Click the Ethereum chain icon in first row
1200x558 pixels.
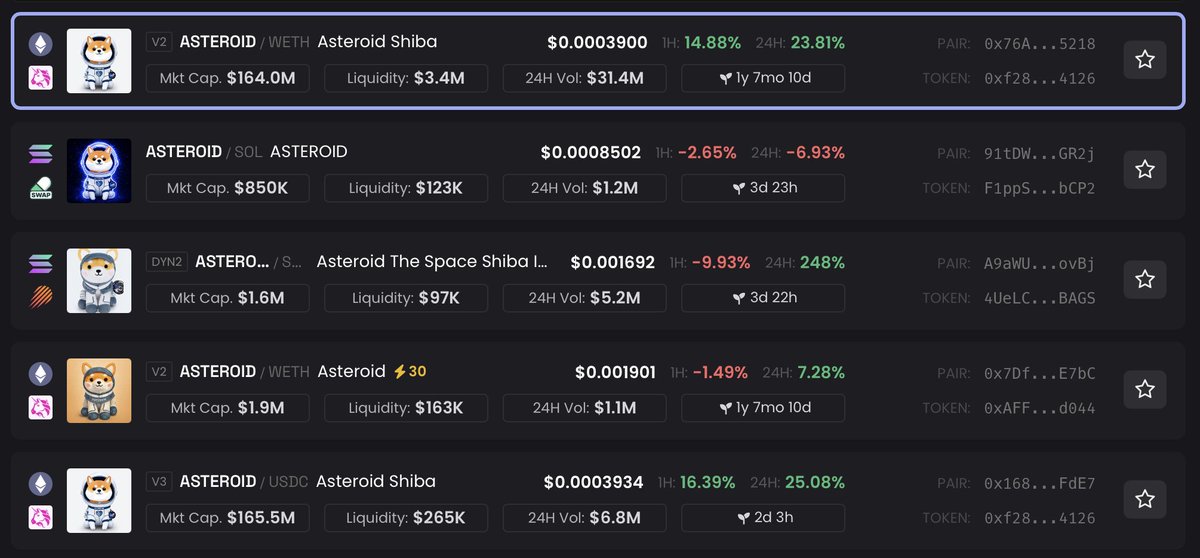[x=40, y=44]
